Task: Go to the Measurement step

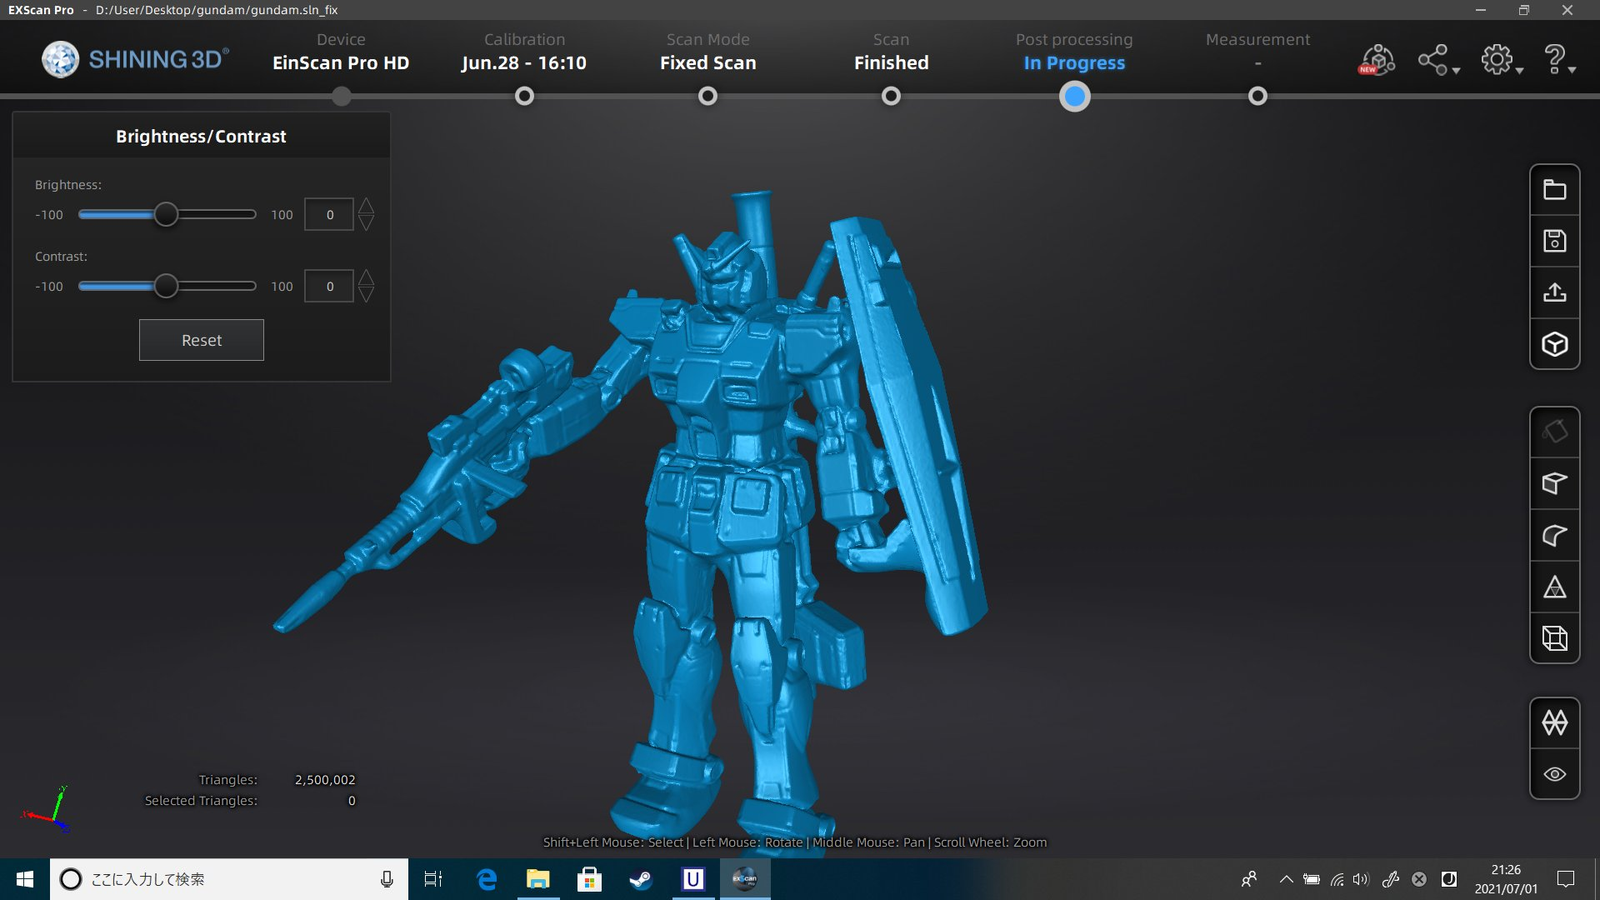Action: tap(1257, 96)
